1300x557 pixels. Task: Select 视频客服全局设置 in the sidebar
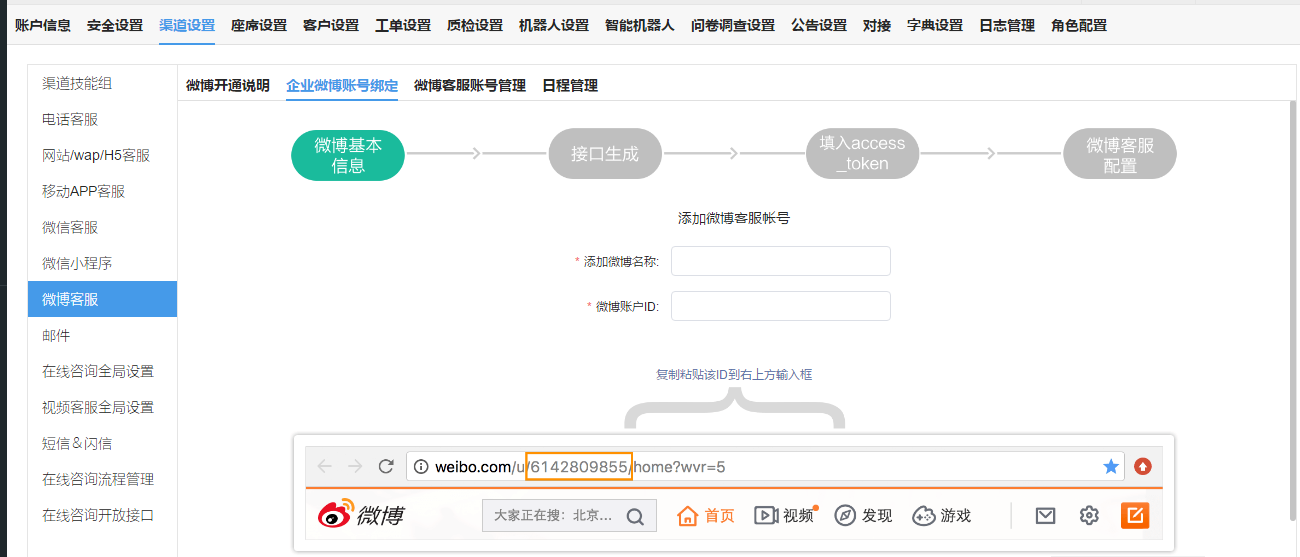[x=102, y=407]
